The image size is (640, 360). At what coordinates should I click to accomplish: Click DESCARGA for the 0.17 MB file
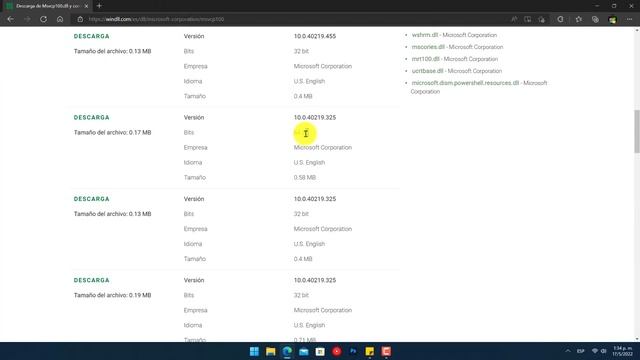(x=91, y=118)
